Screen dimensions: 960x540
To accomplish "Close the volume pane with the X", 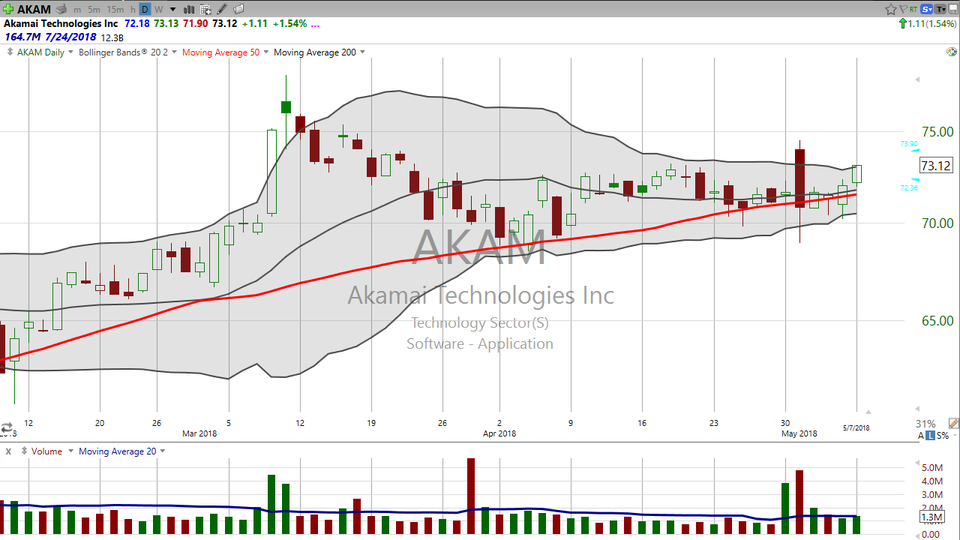I will coord(9,452).
